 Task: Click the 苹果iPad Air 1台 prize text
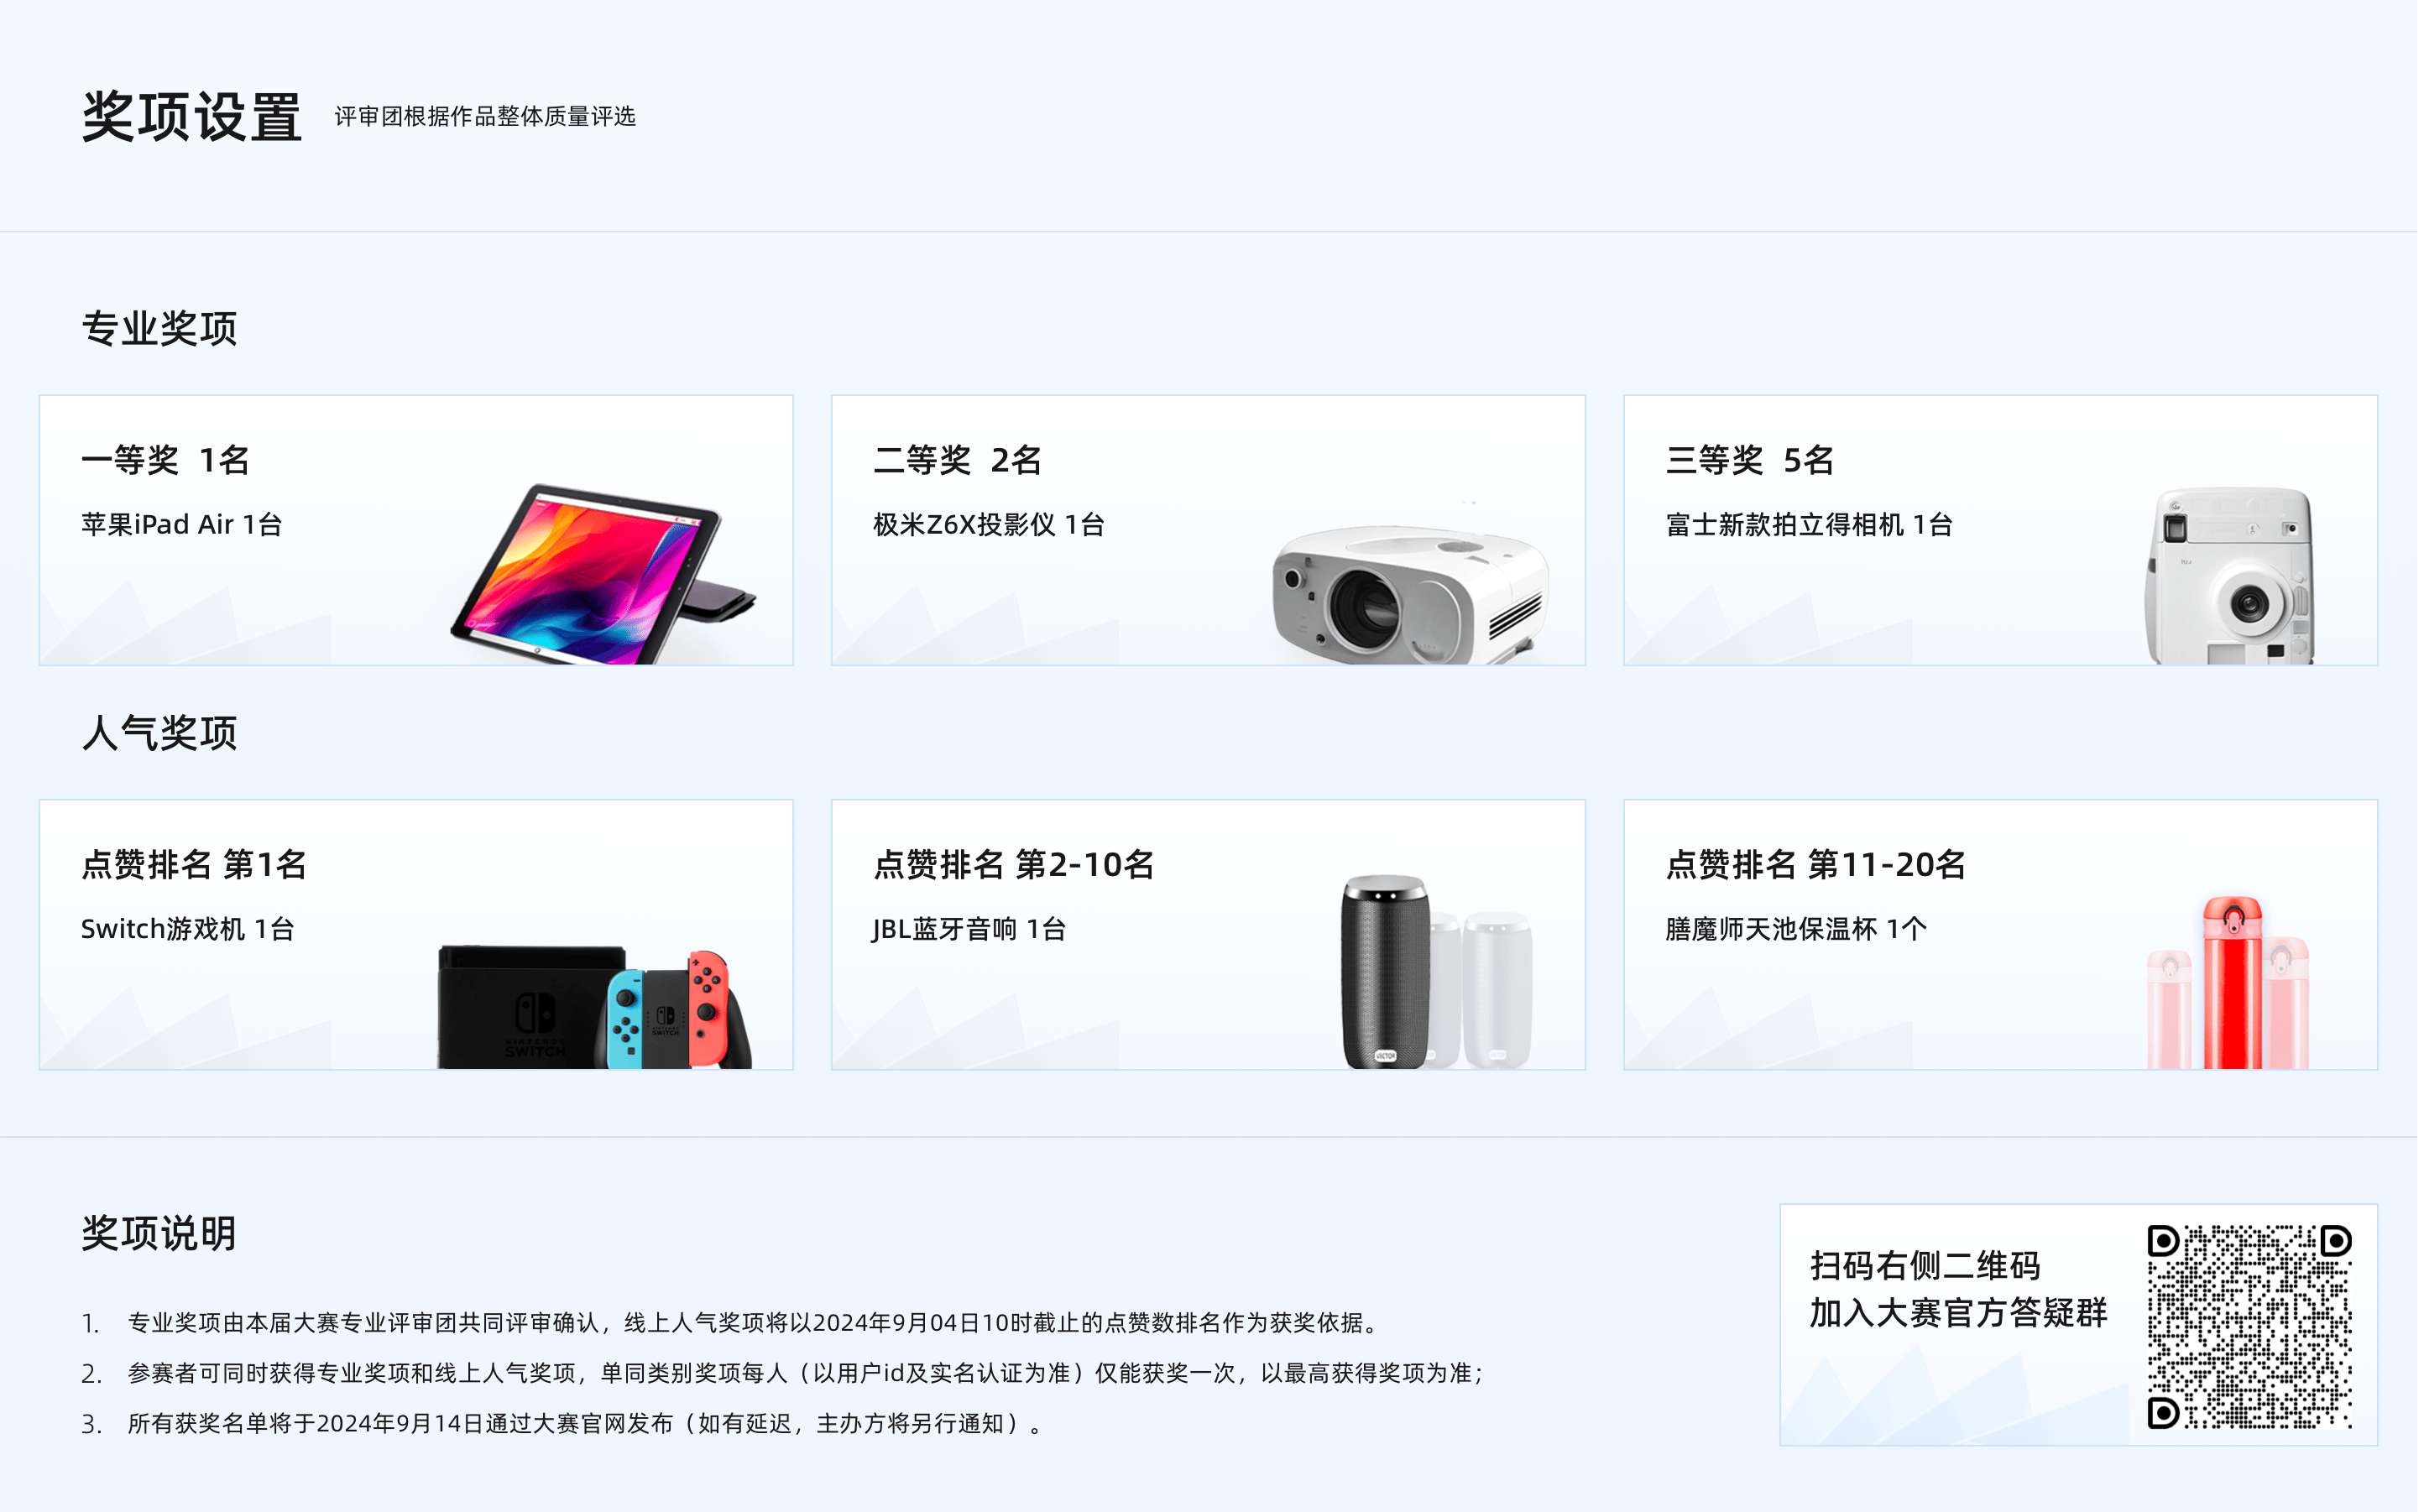tap(182, 526)
